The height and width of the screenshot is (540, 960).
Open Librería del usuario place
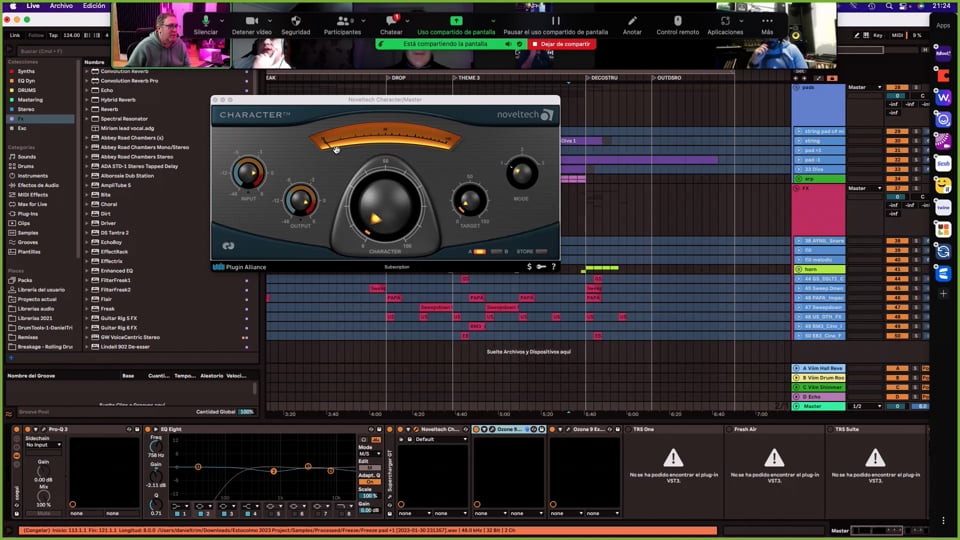(41, 290)
